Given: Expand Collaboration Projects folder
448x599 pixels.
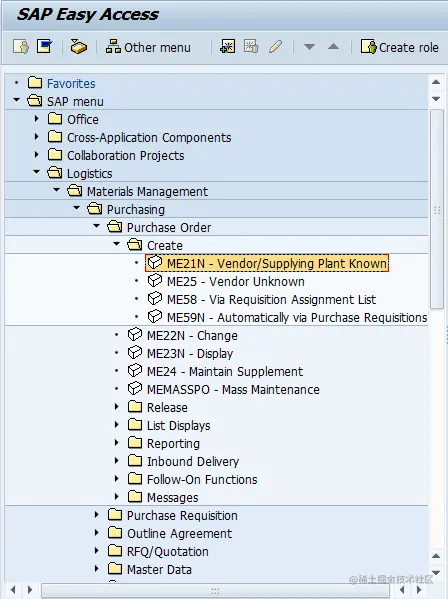Looking at the screenshot, I should (36, 154).
